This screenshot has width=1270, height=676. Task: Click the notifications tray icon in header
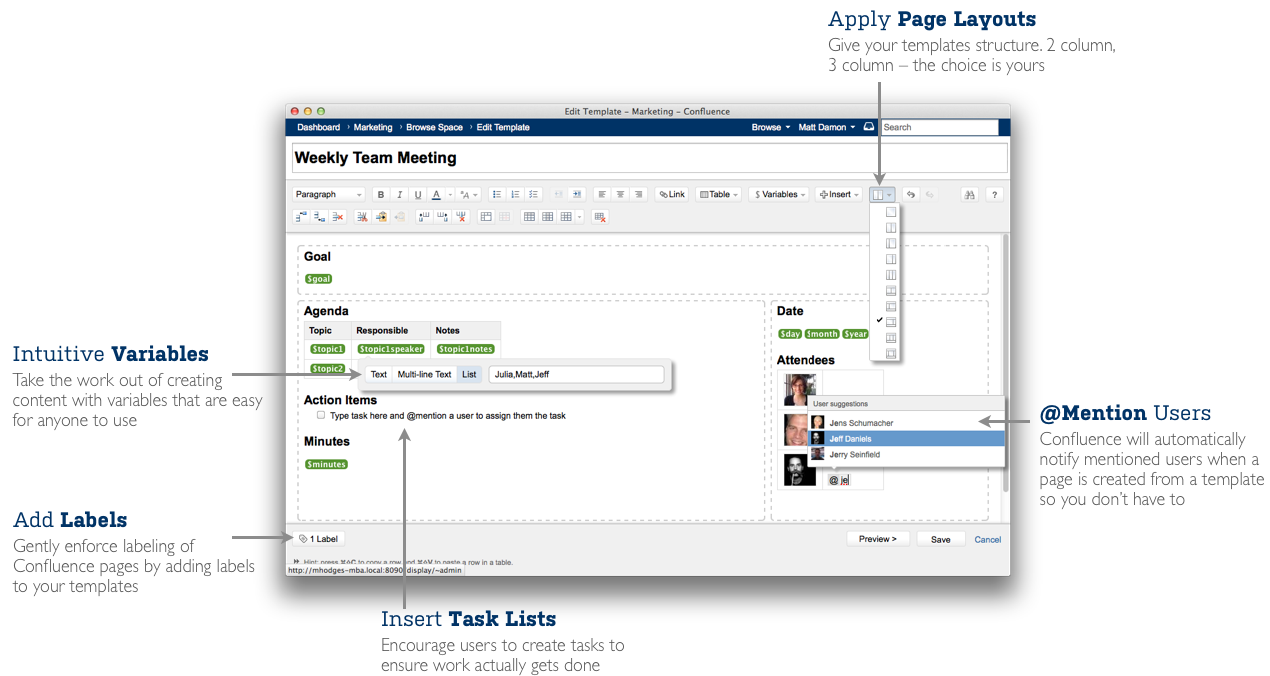pyautogui.click(x=868, y=127)
